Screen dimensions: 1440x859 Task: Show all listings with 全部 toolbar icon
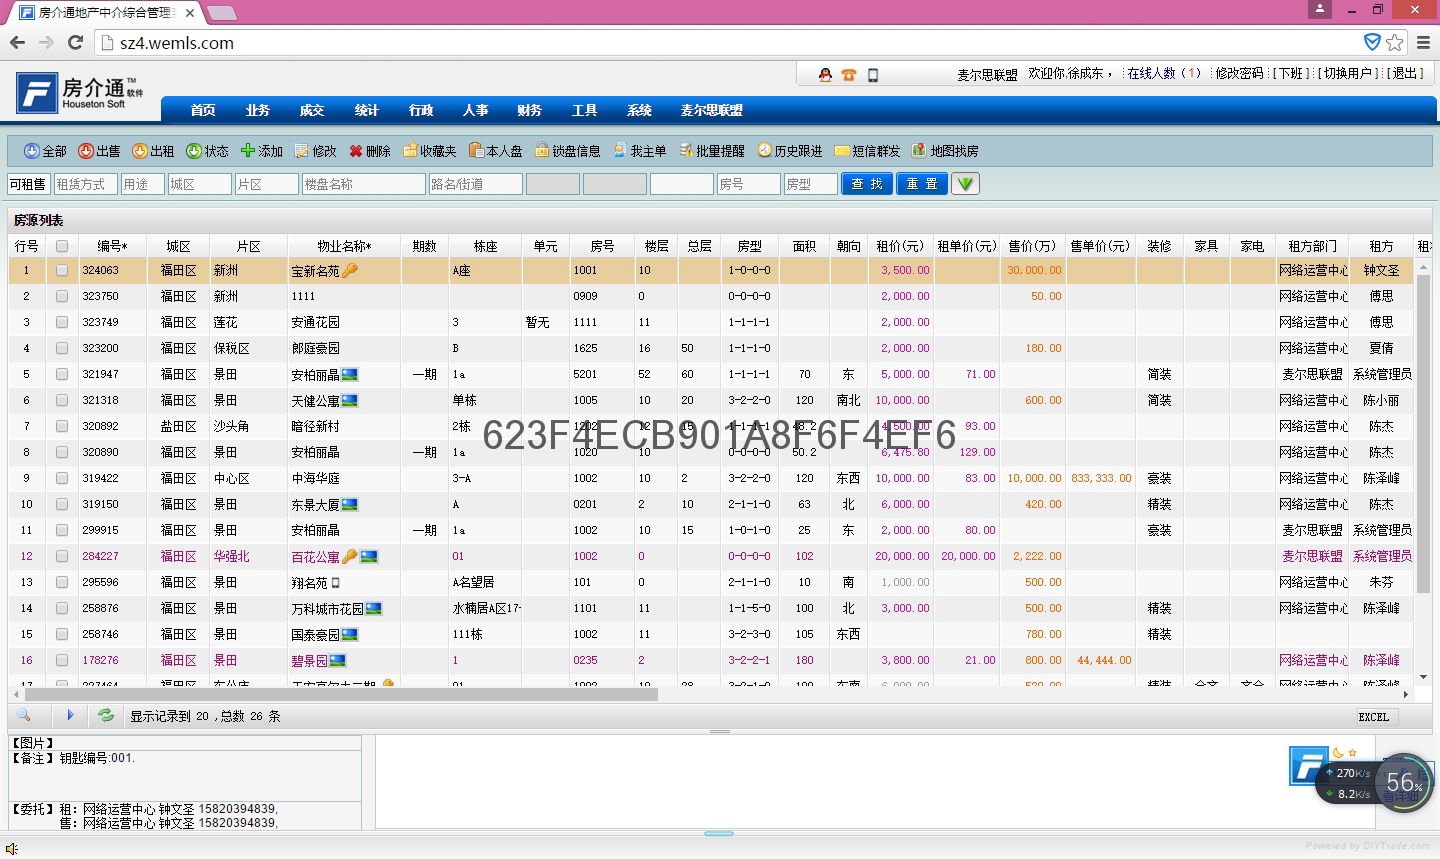45,151
